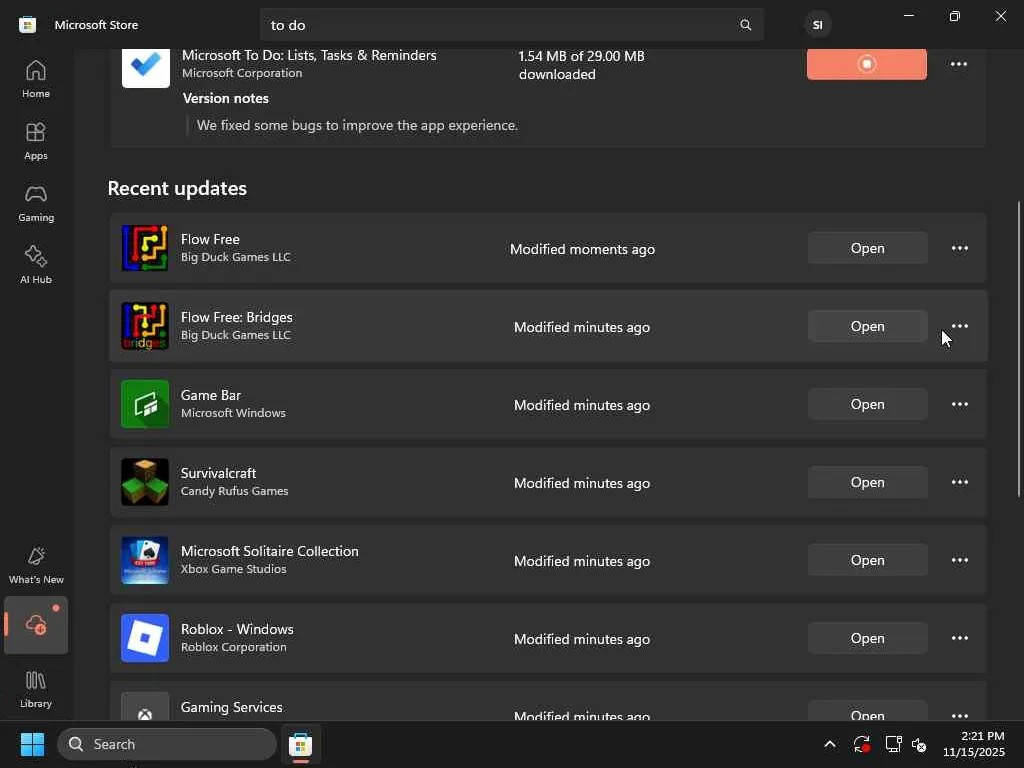Open more options for Flow Free: Bridges
The image size is (1024, 768).
click(959, 326)
